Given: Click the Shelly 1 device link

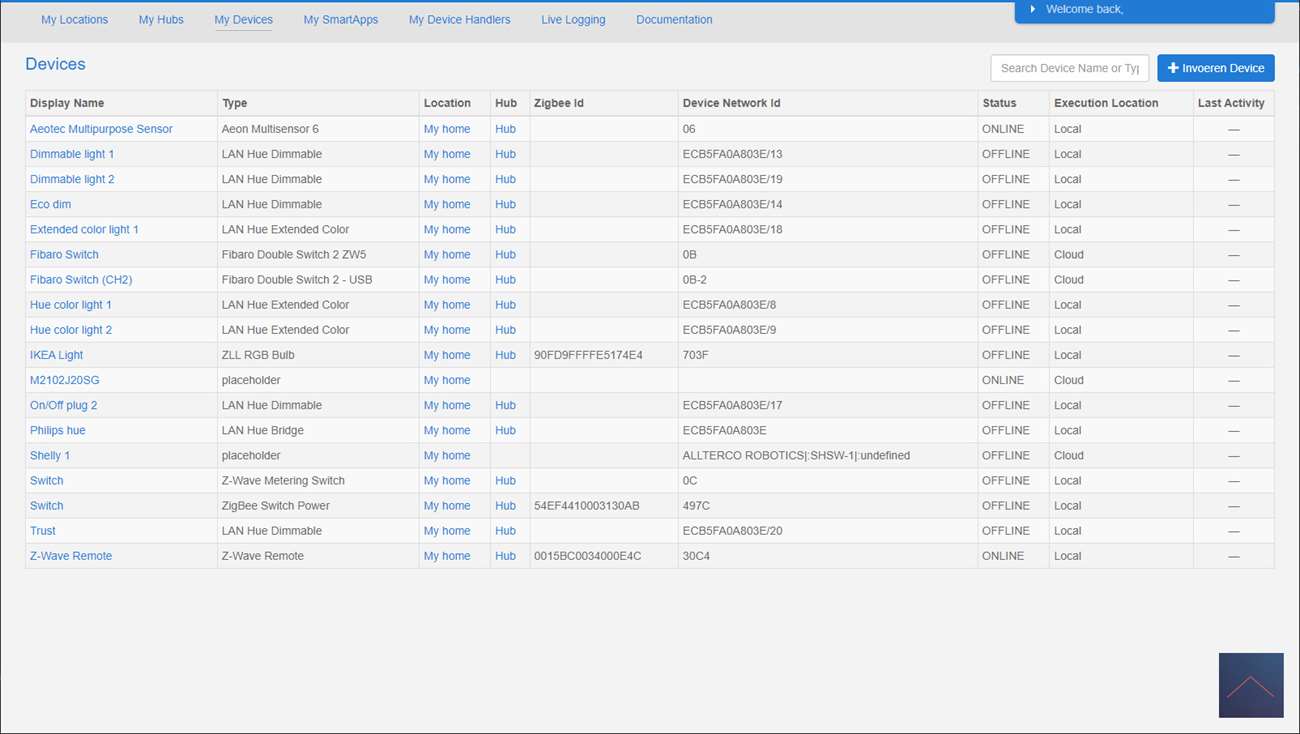Looking at the screenshot, I should tap(50, 455).
